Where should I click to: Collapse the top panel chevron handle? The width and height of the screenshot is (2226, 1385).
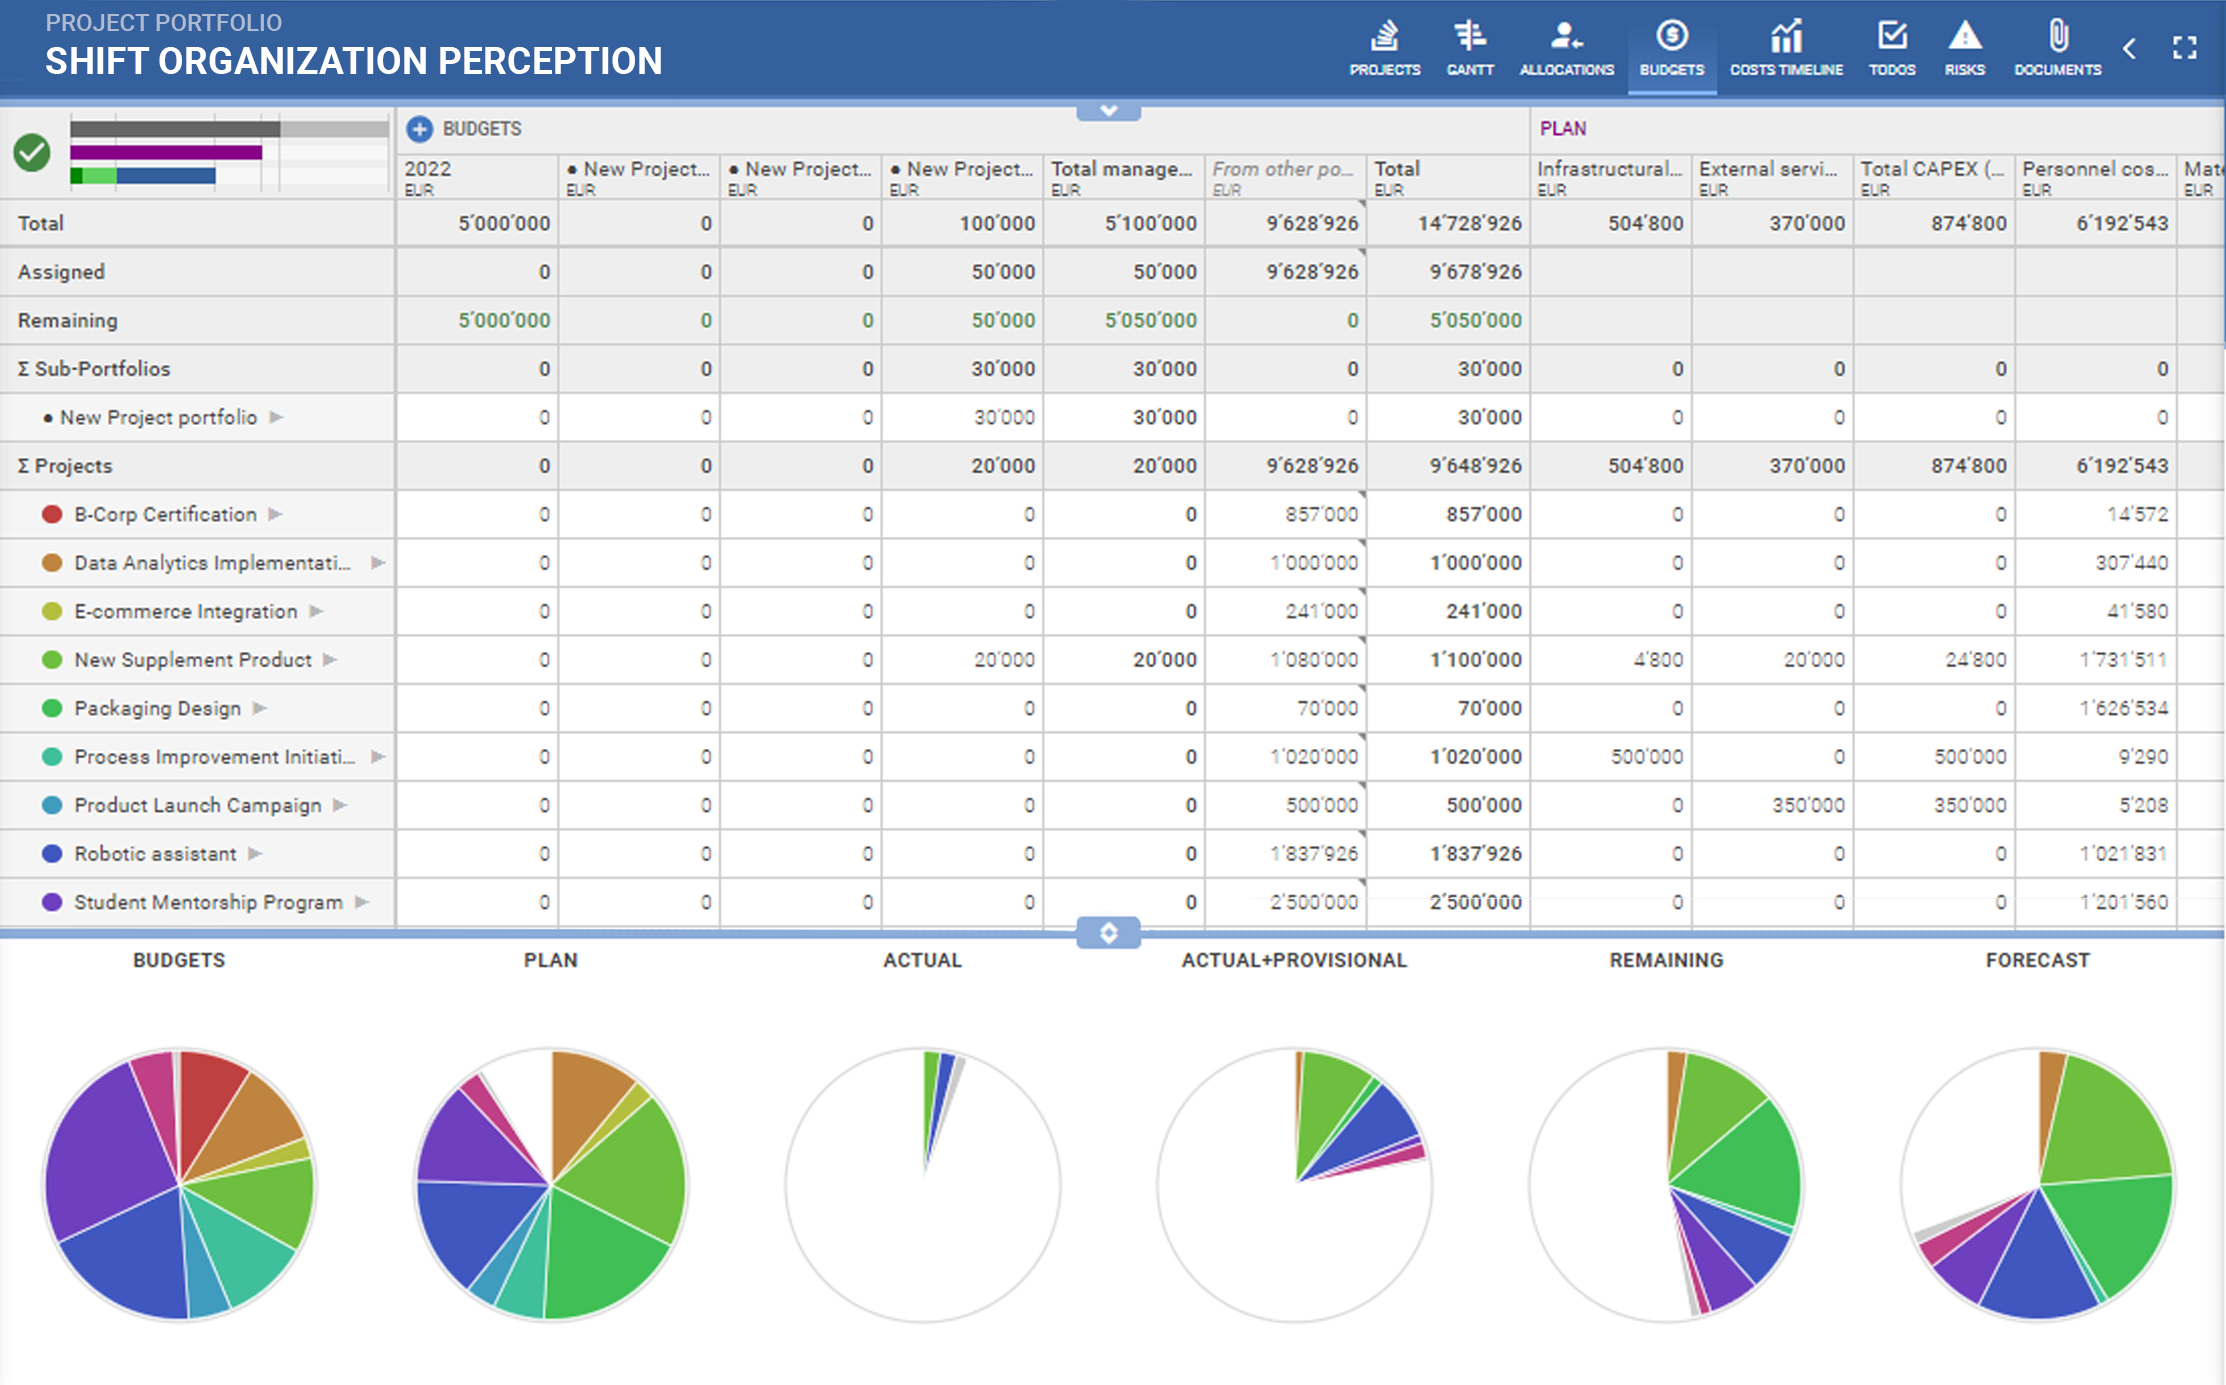[x=1109, y=111]
